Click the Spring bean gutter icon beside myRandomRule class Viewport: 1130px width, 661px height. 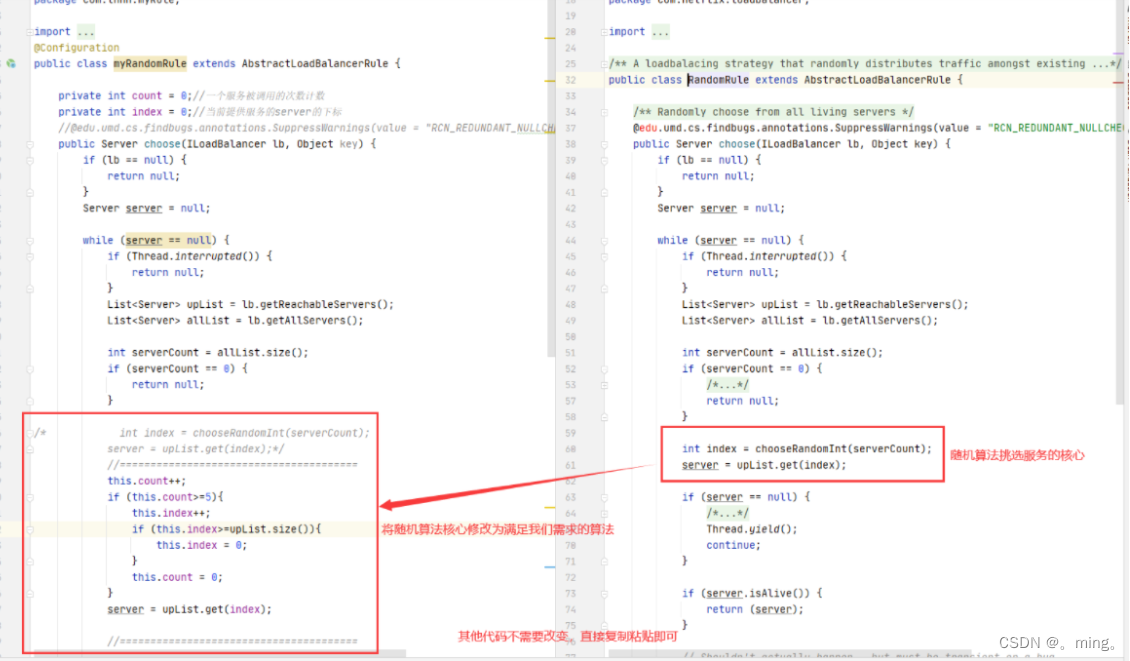(11, 63)
